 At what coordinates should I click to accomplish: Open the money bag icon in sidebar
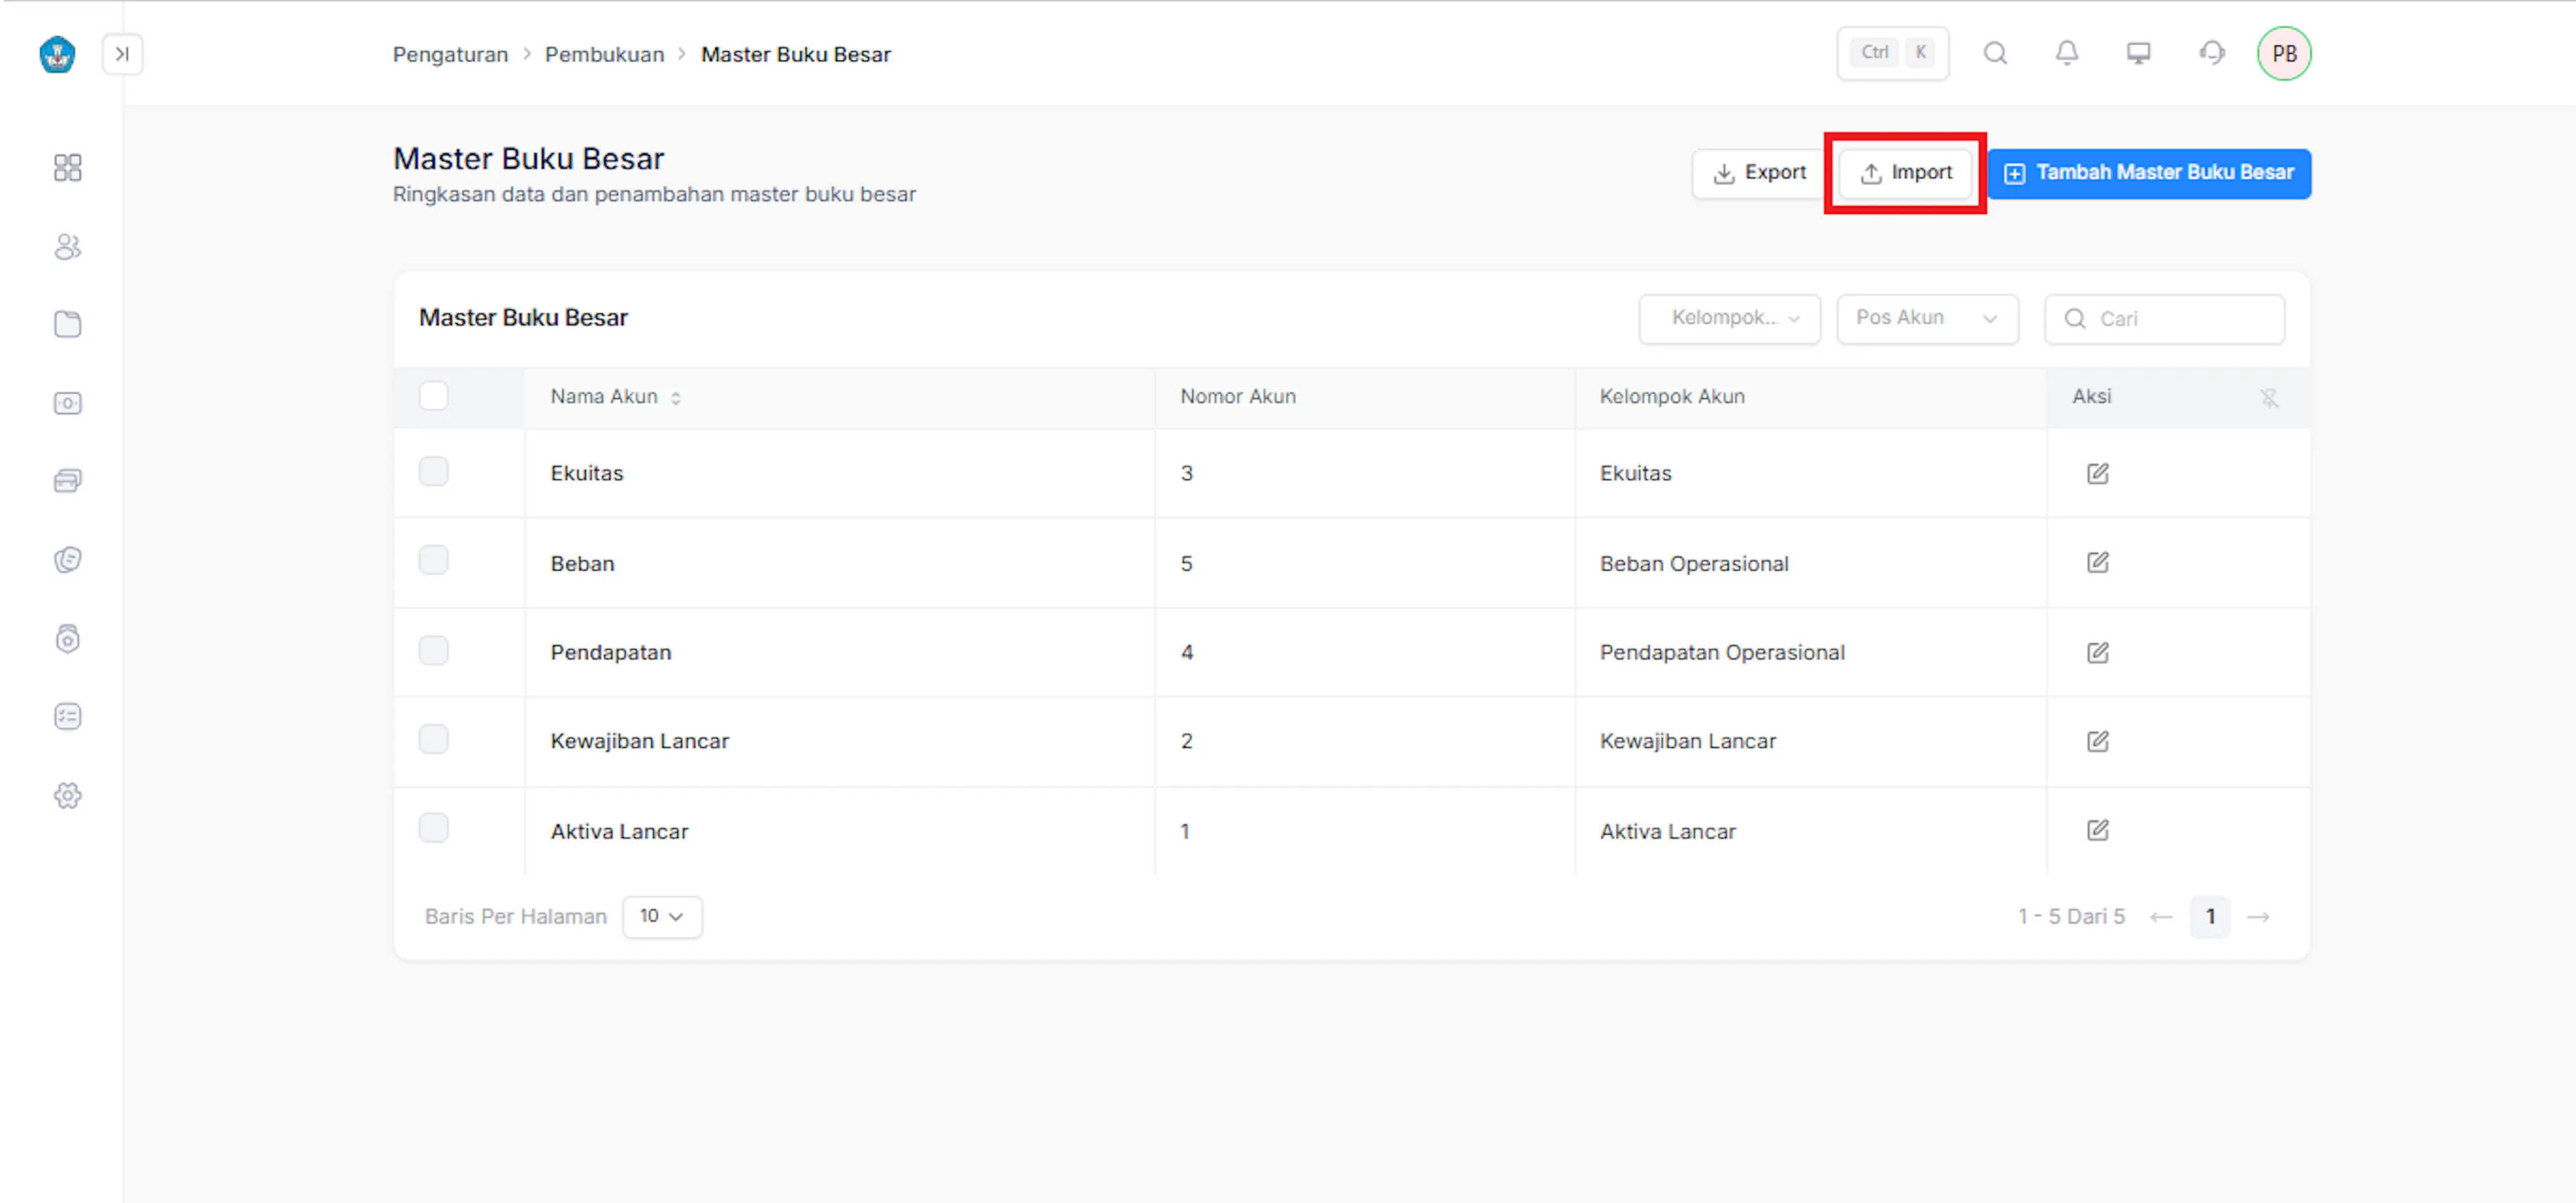[68, 638]
